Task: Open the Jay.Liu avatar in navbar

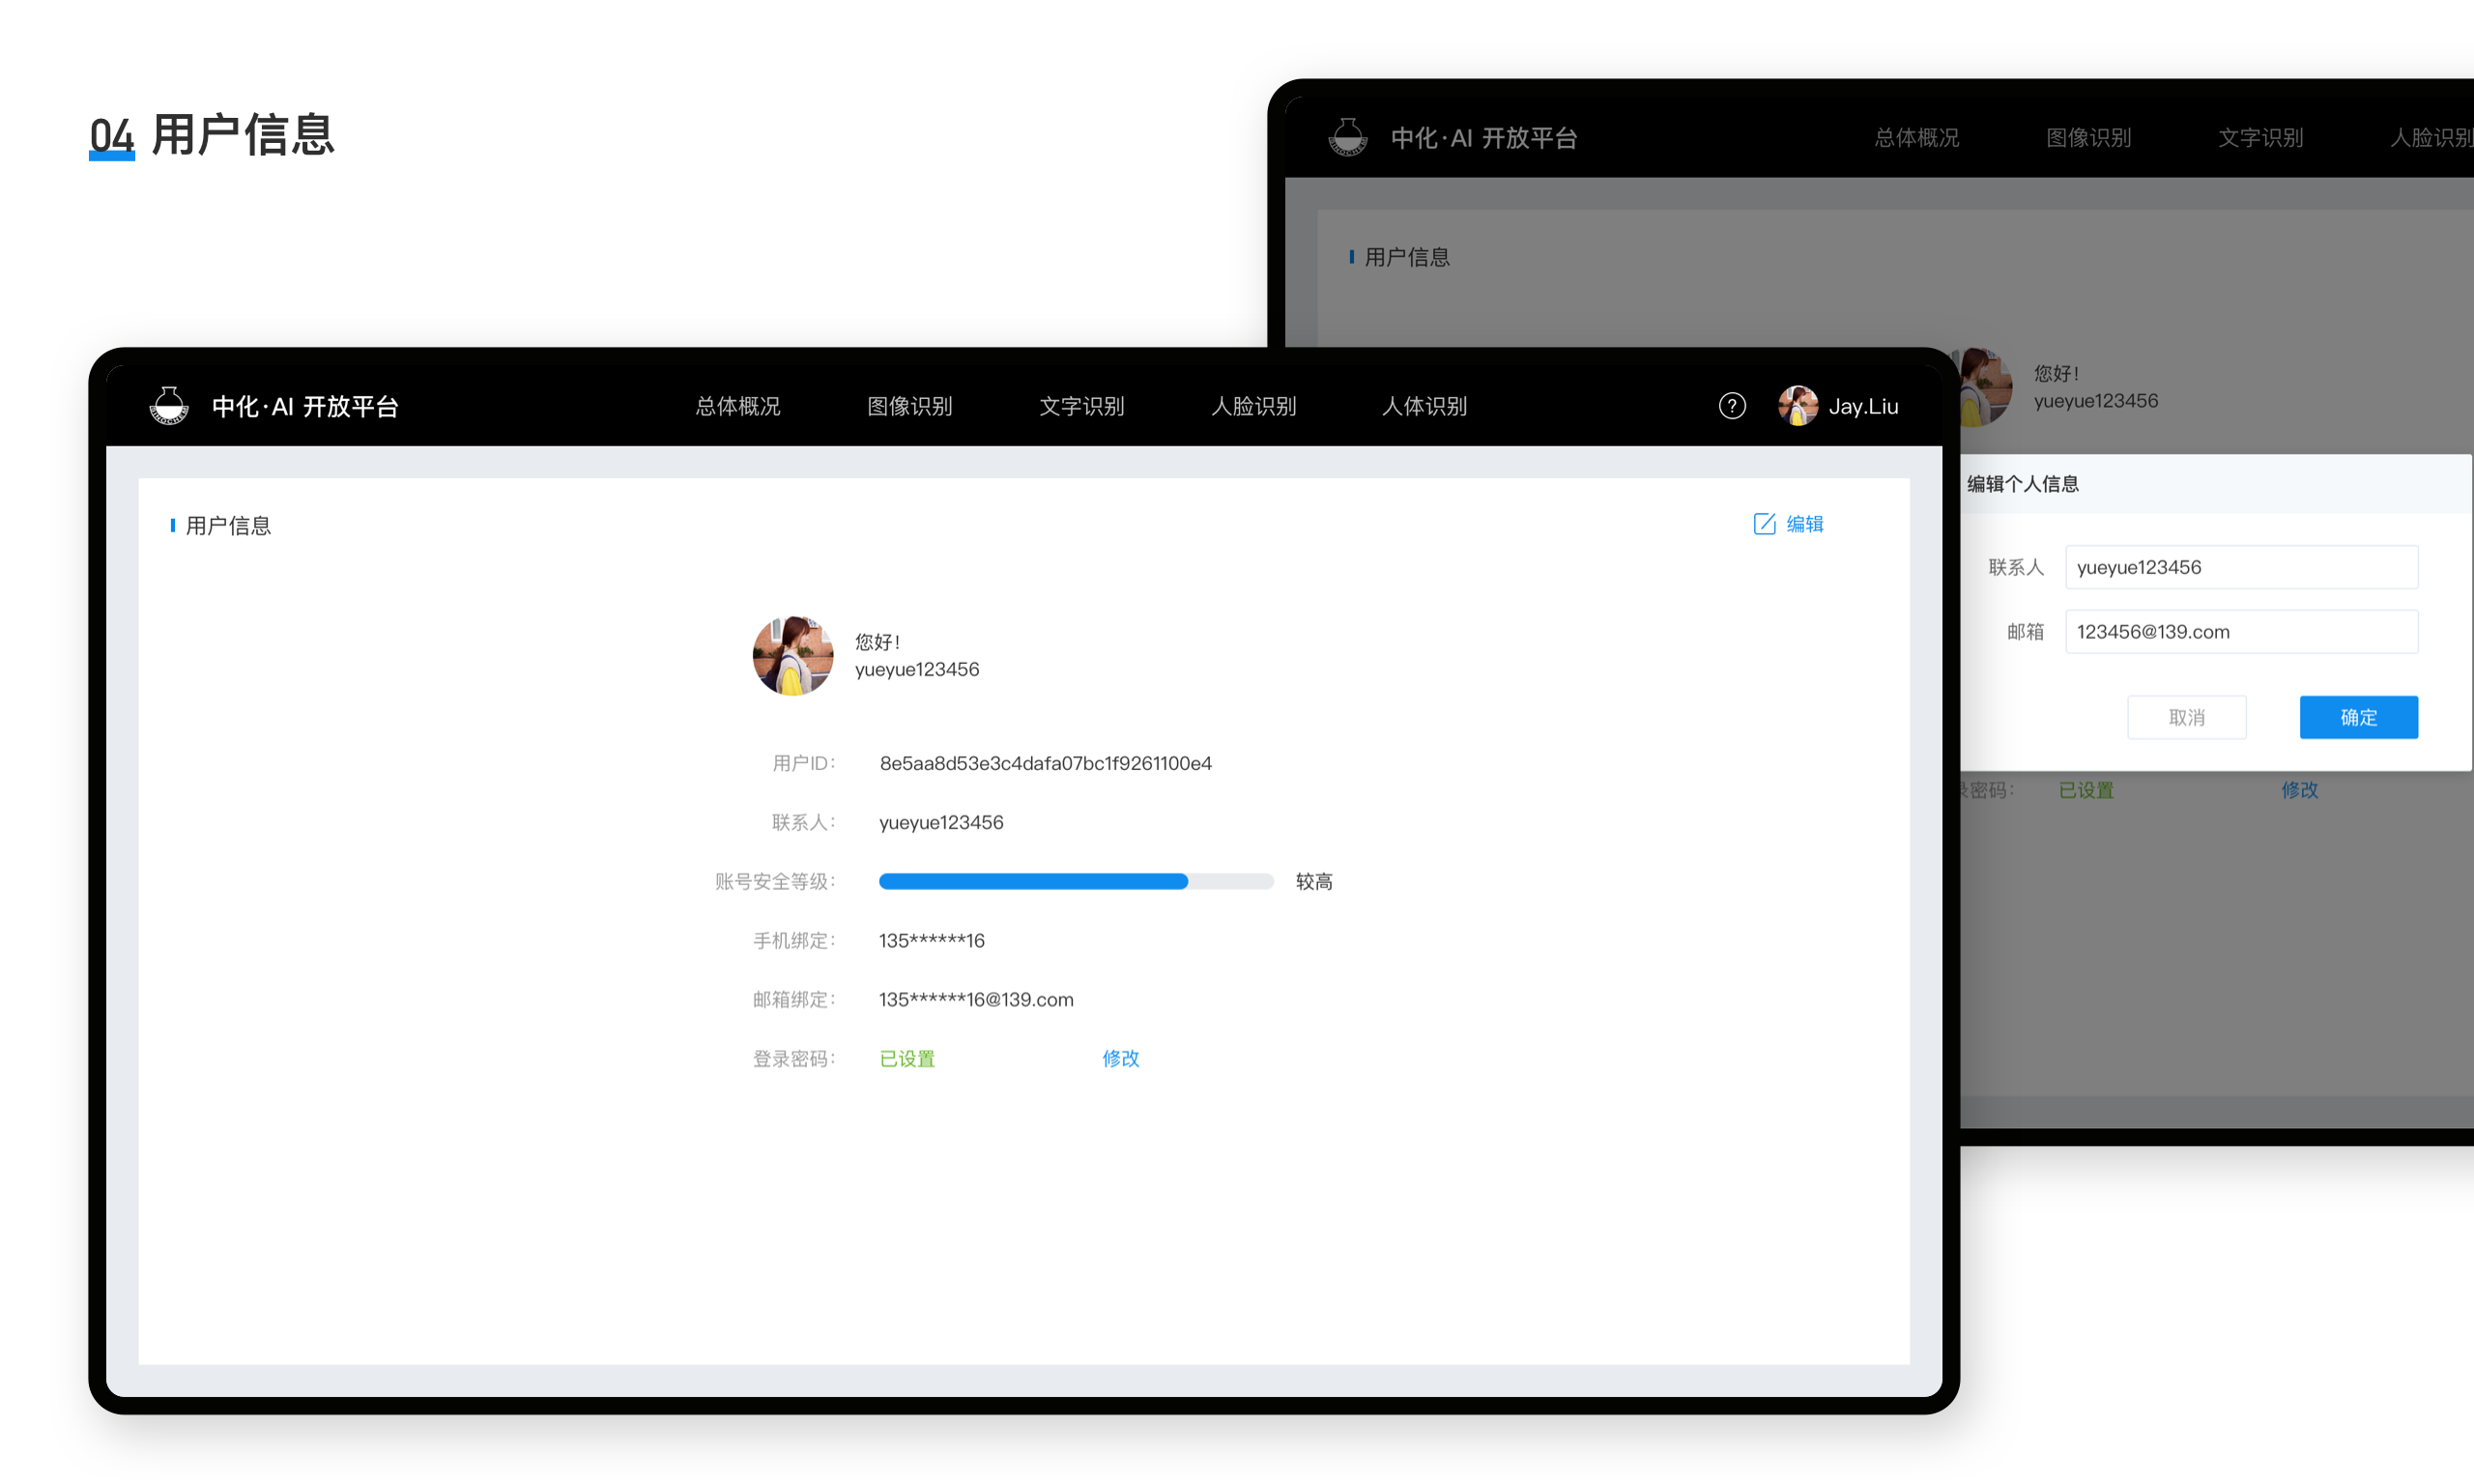Action: [1798, 406]
